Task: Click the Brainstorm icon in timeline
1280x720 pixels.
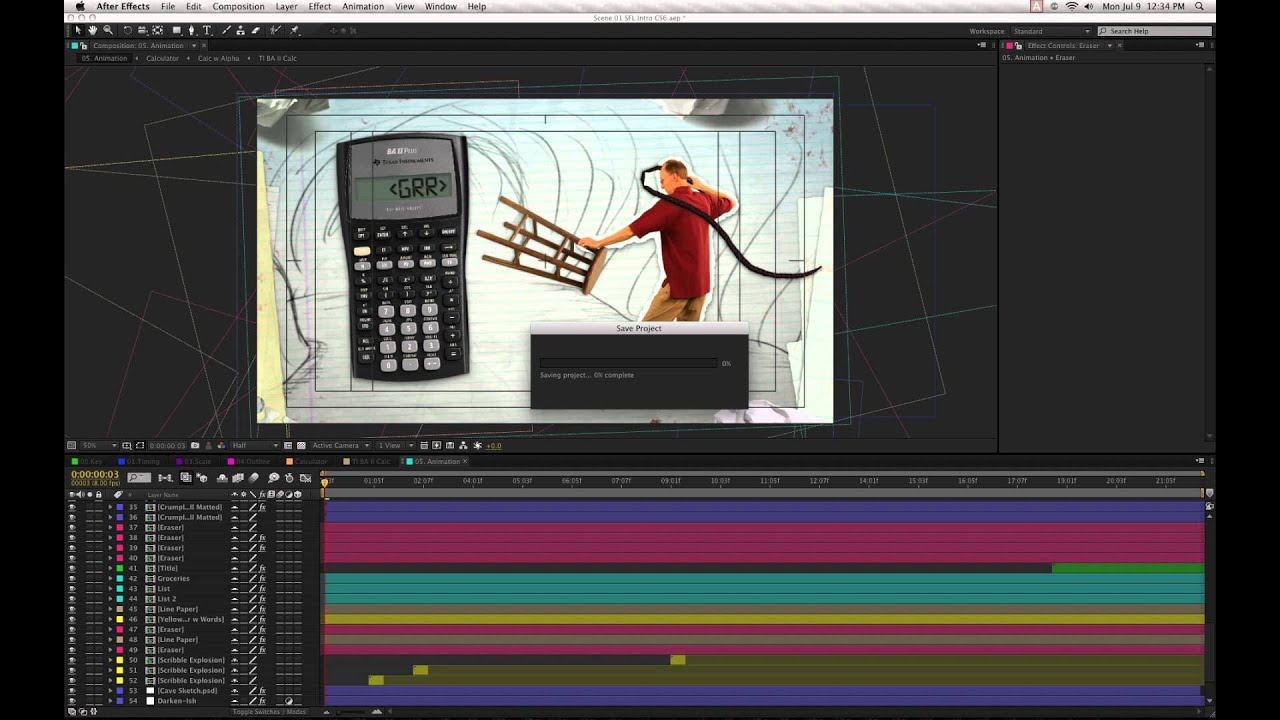Action: (x=274, y=478)
